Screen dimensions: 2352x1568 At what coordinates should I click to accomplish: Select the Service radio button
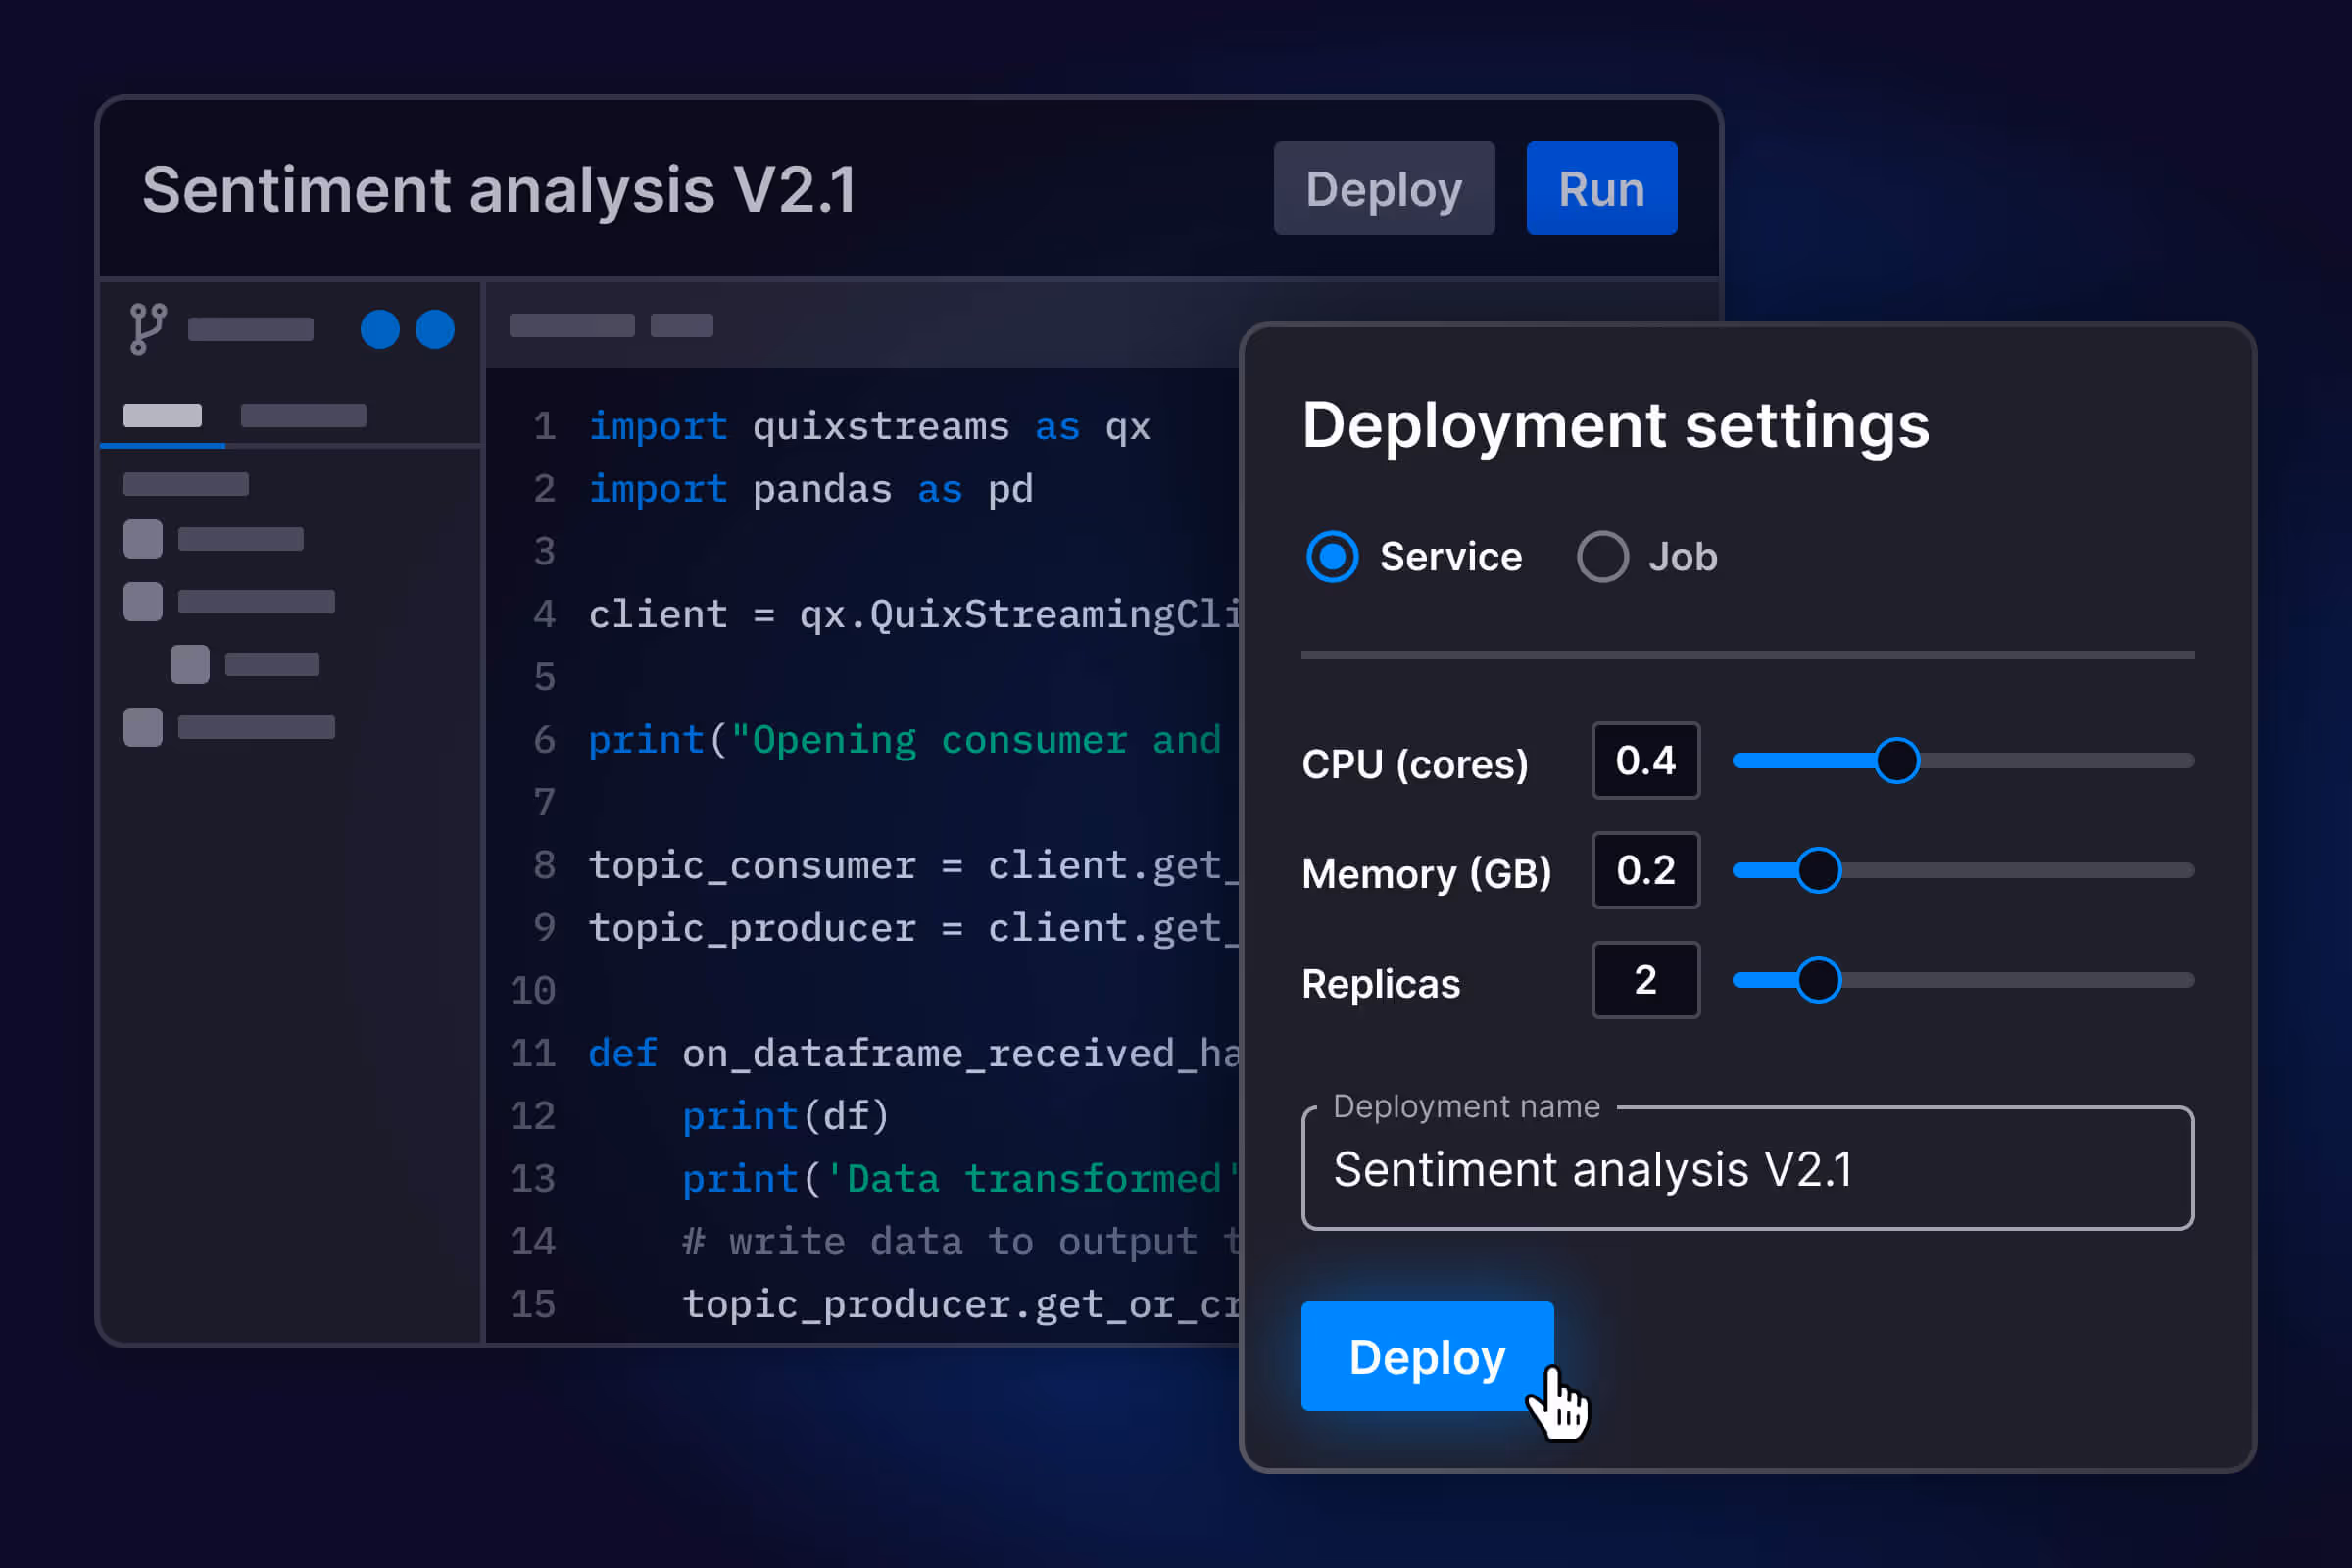pos(1332,557)
